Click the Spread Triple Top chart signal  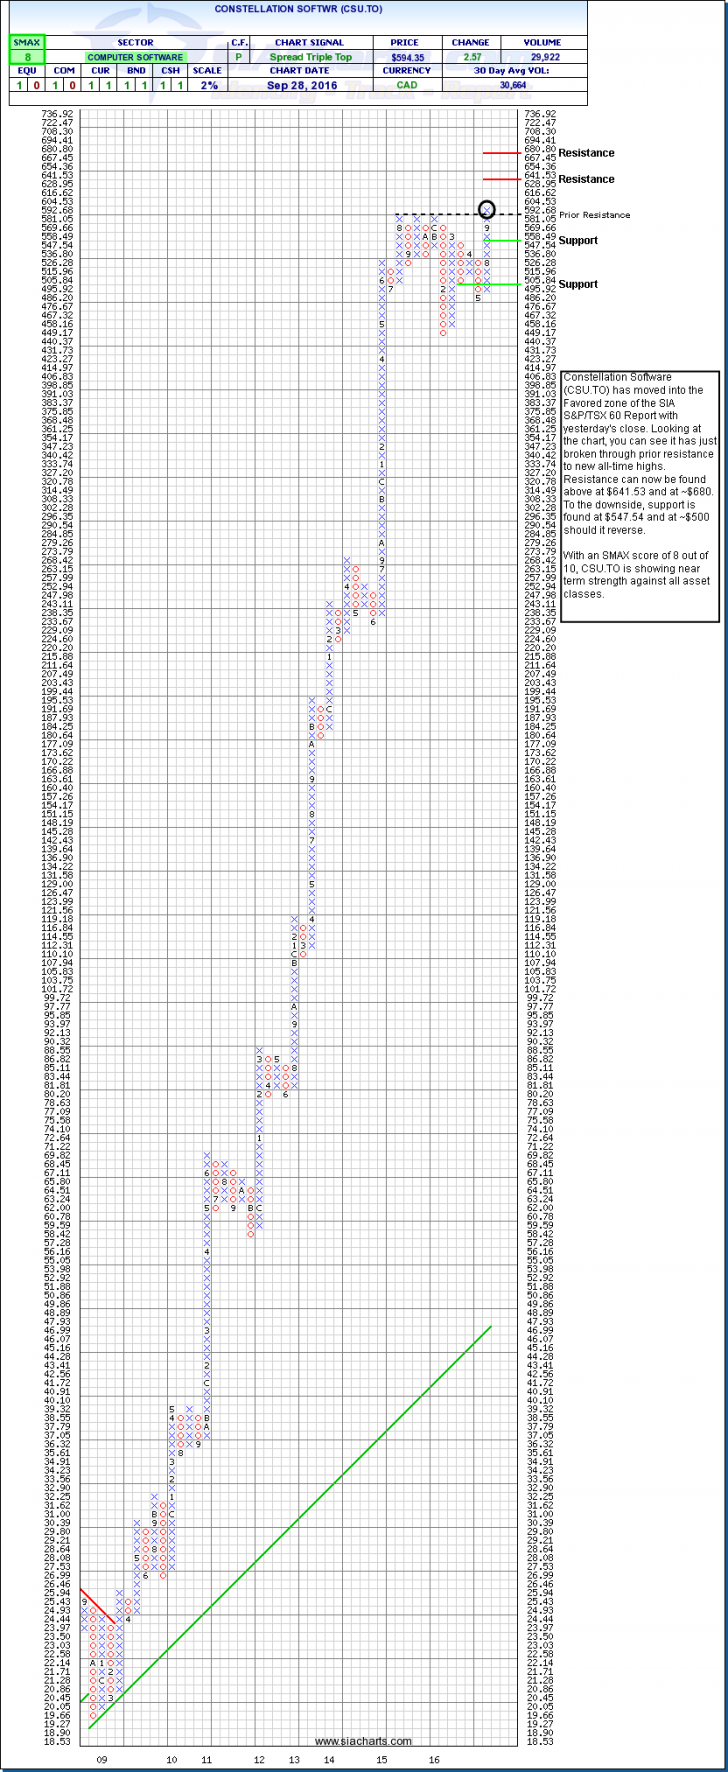pos(311,57)
